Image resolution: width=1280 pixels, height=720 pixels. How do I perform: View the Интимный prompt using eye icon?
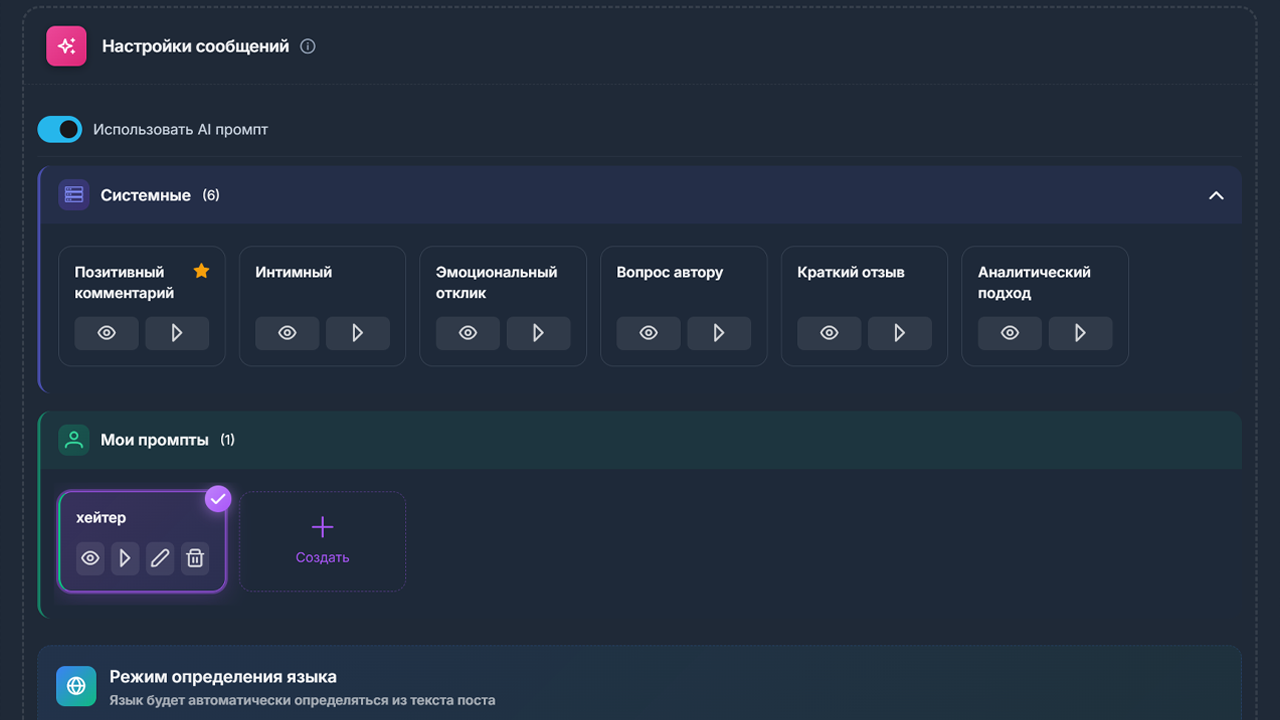click(287, 333)
